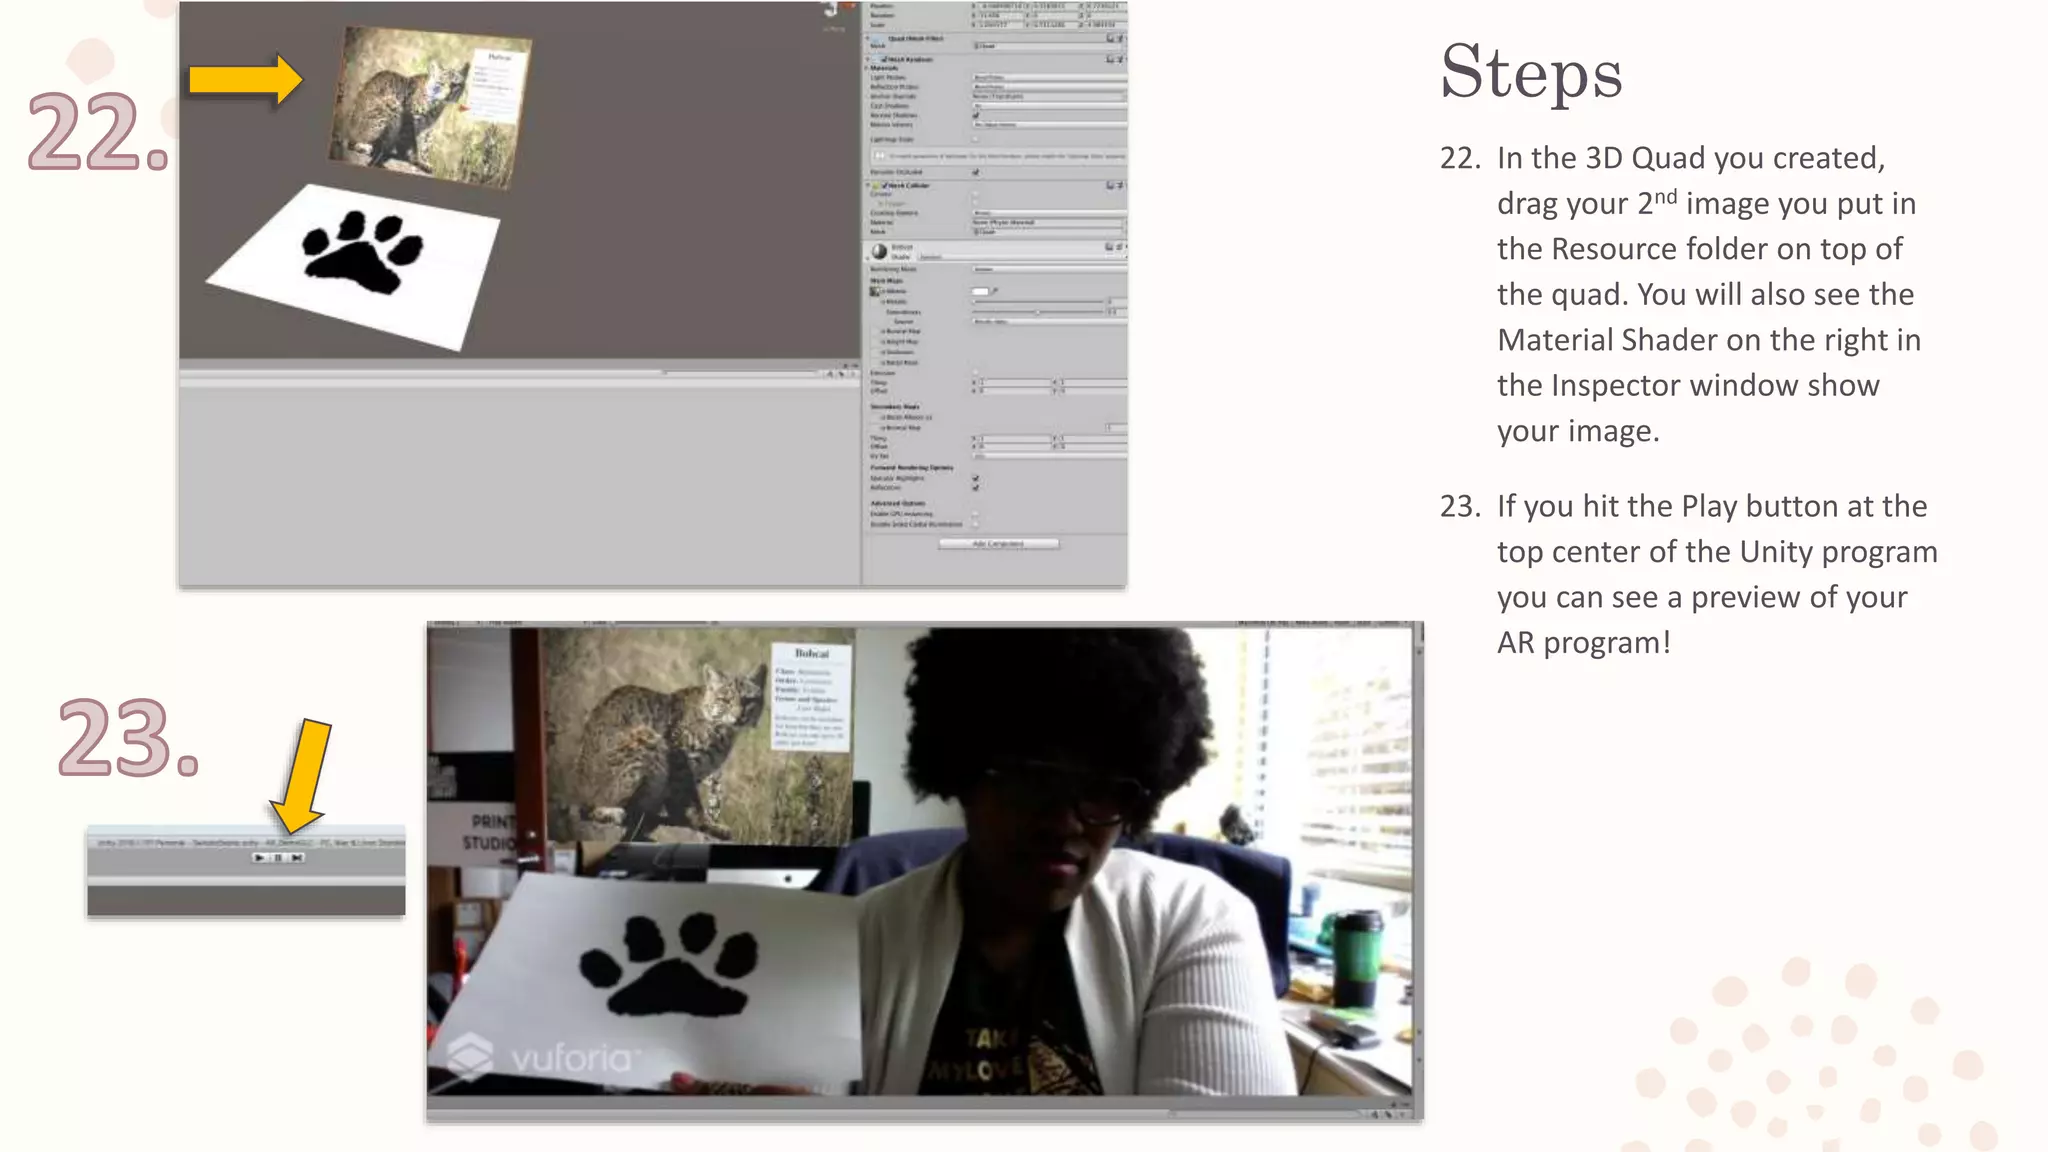Toggle the Mesh Renderer enabled checkbox

point(884,59)
